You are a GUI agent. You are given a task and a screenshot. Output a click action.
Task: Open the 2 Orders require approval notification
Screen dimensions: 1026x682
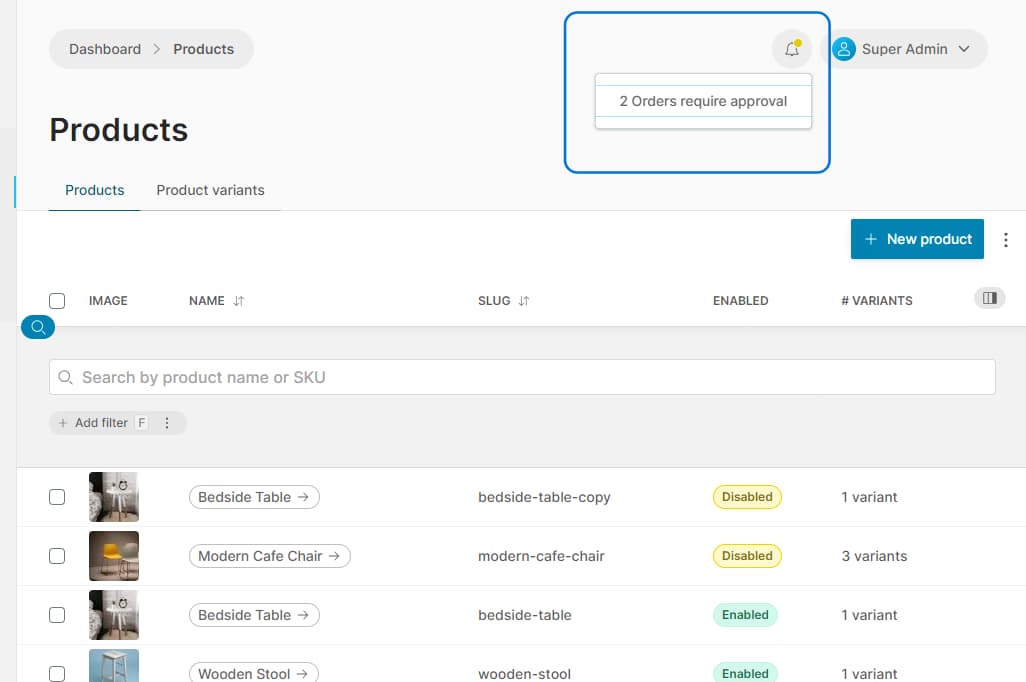click(x=703, y=101)
